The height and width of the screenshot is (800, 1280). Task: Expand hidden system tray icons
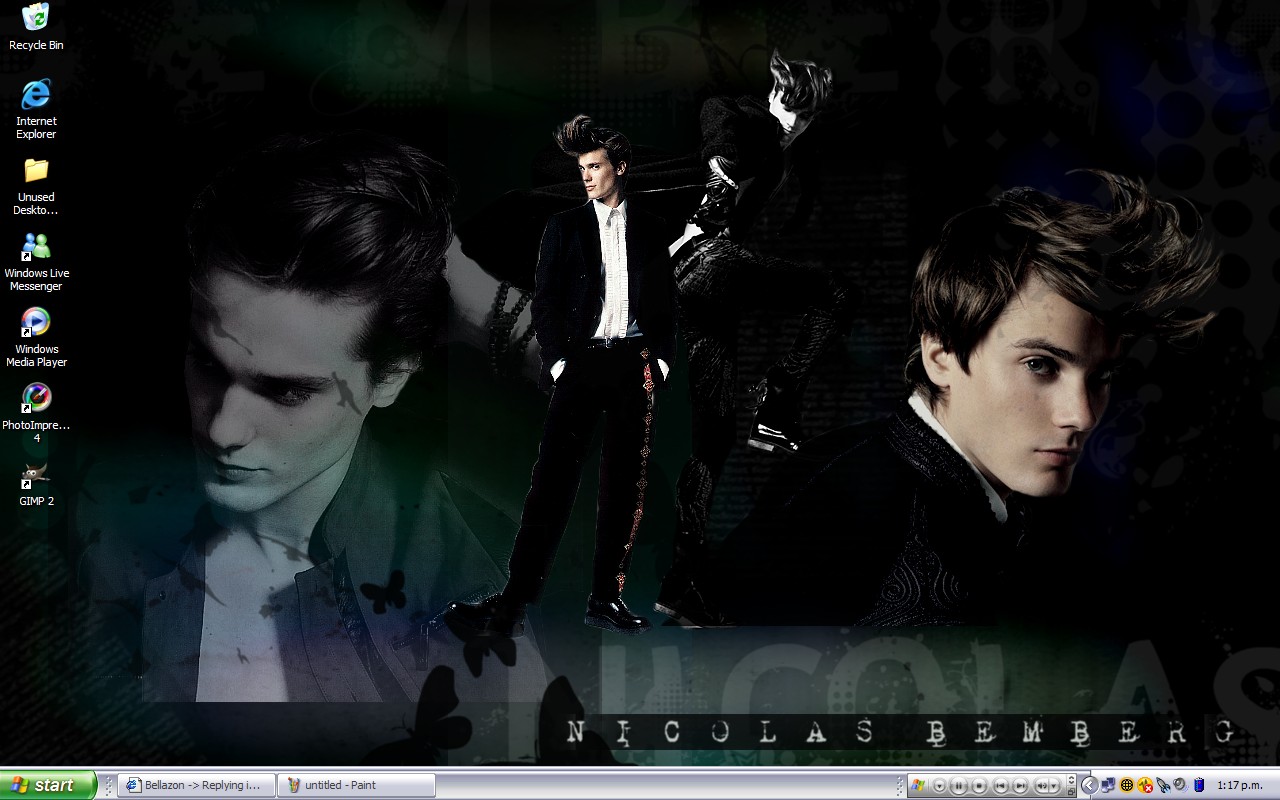coord(1090,785)
